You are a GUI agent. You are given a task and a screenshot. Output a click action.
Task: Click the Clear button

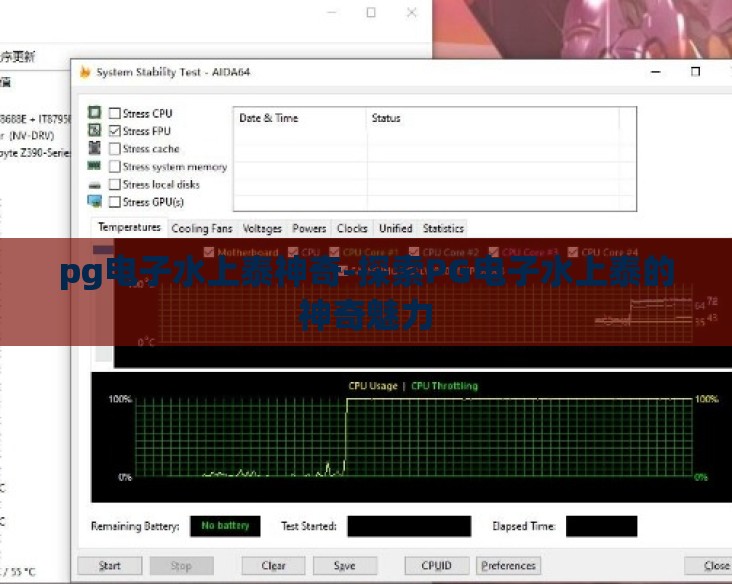click(x=273, y=566)
